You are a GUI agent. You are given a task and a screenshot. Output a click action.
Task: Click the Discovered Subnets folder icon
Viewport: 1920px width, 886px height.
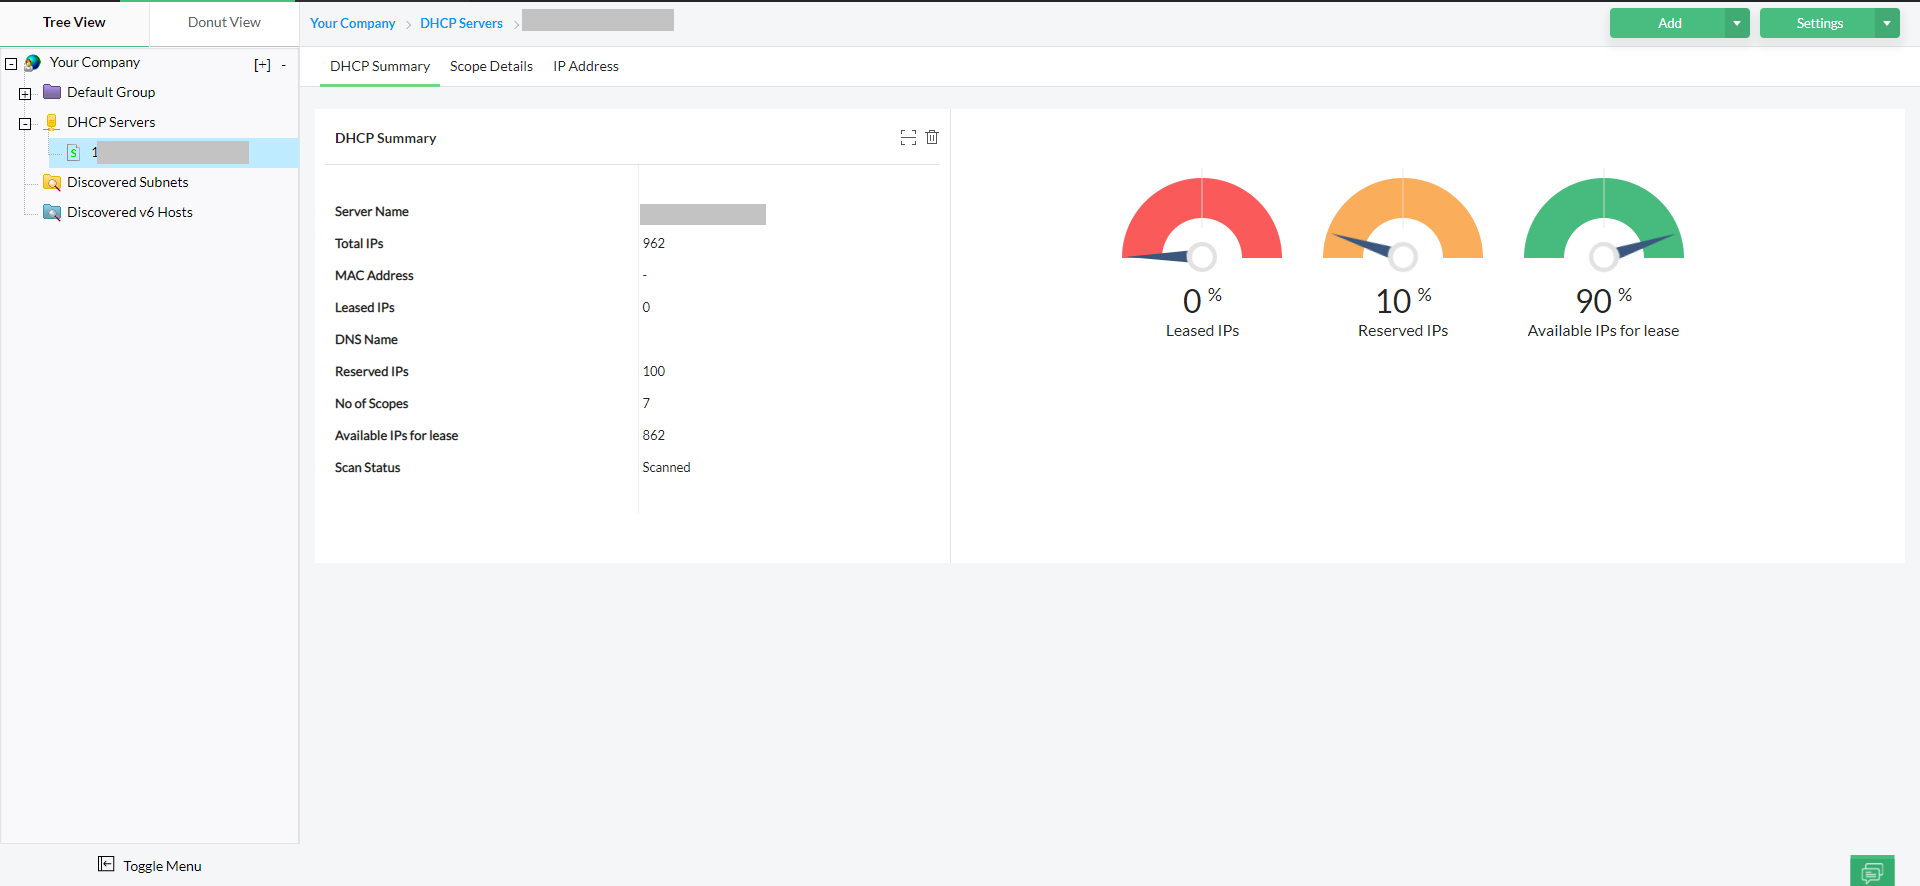pos(52,182)
